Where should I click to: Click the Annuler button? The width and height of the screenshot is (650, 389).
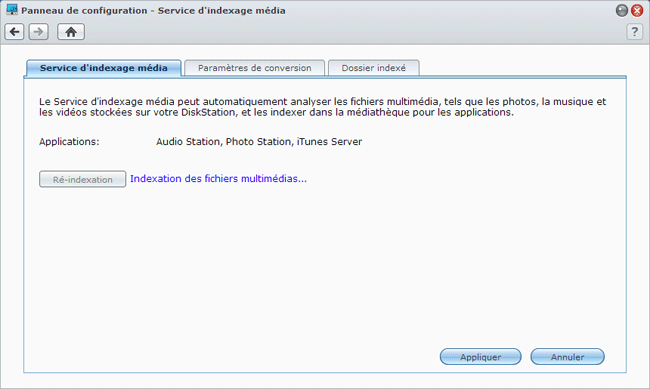pos(568,357)
